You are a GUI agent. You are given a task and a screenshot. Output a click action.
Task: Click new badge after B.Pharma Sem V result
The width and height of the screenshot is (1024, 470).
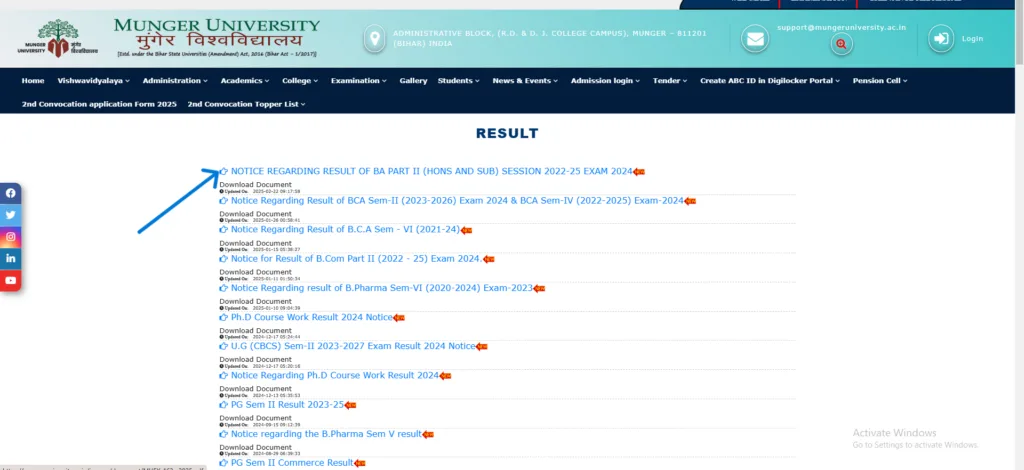(x=428, y=434)
